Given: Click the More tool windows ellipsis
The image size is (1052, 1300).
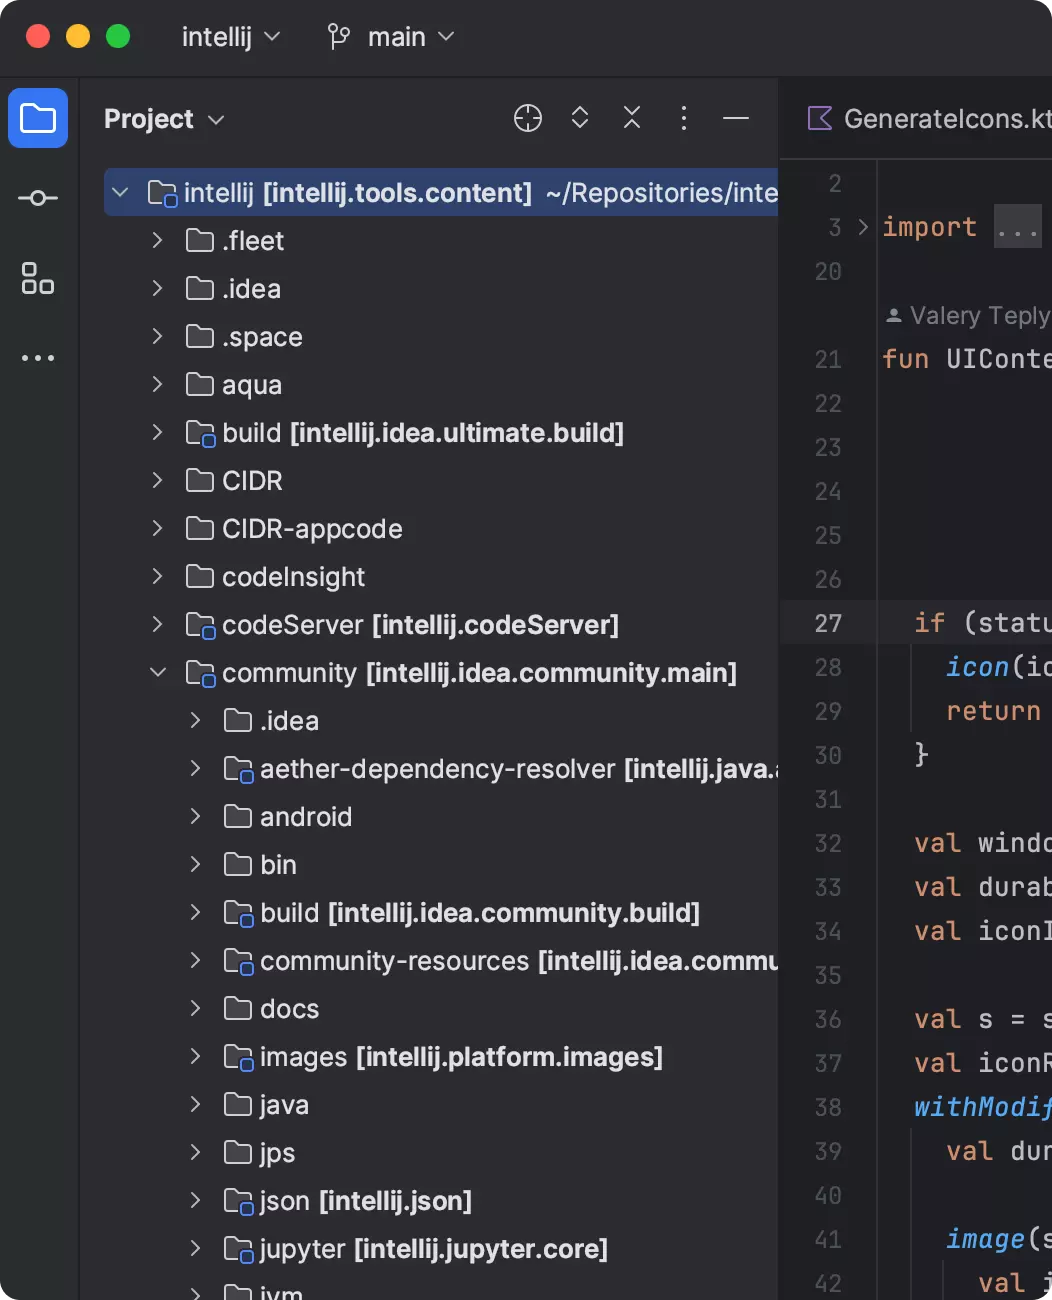Looking at the screenshot, I should (x=38, y=358).
